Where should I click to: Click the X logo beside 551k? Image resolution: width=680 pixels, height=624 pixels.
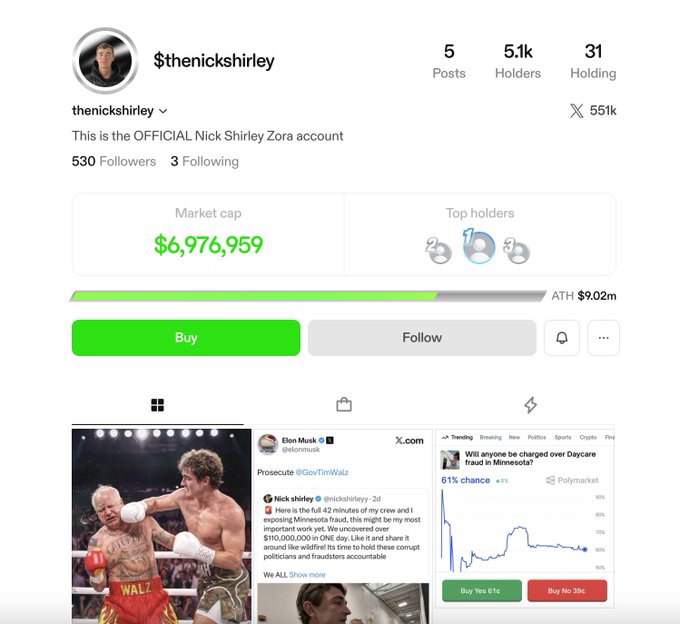576,111
